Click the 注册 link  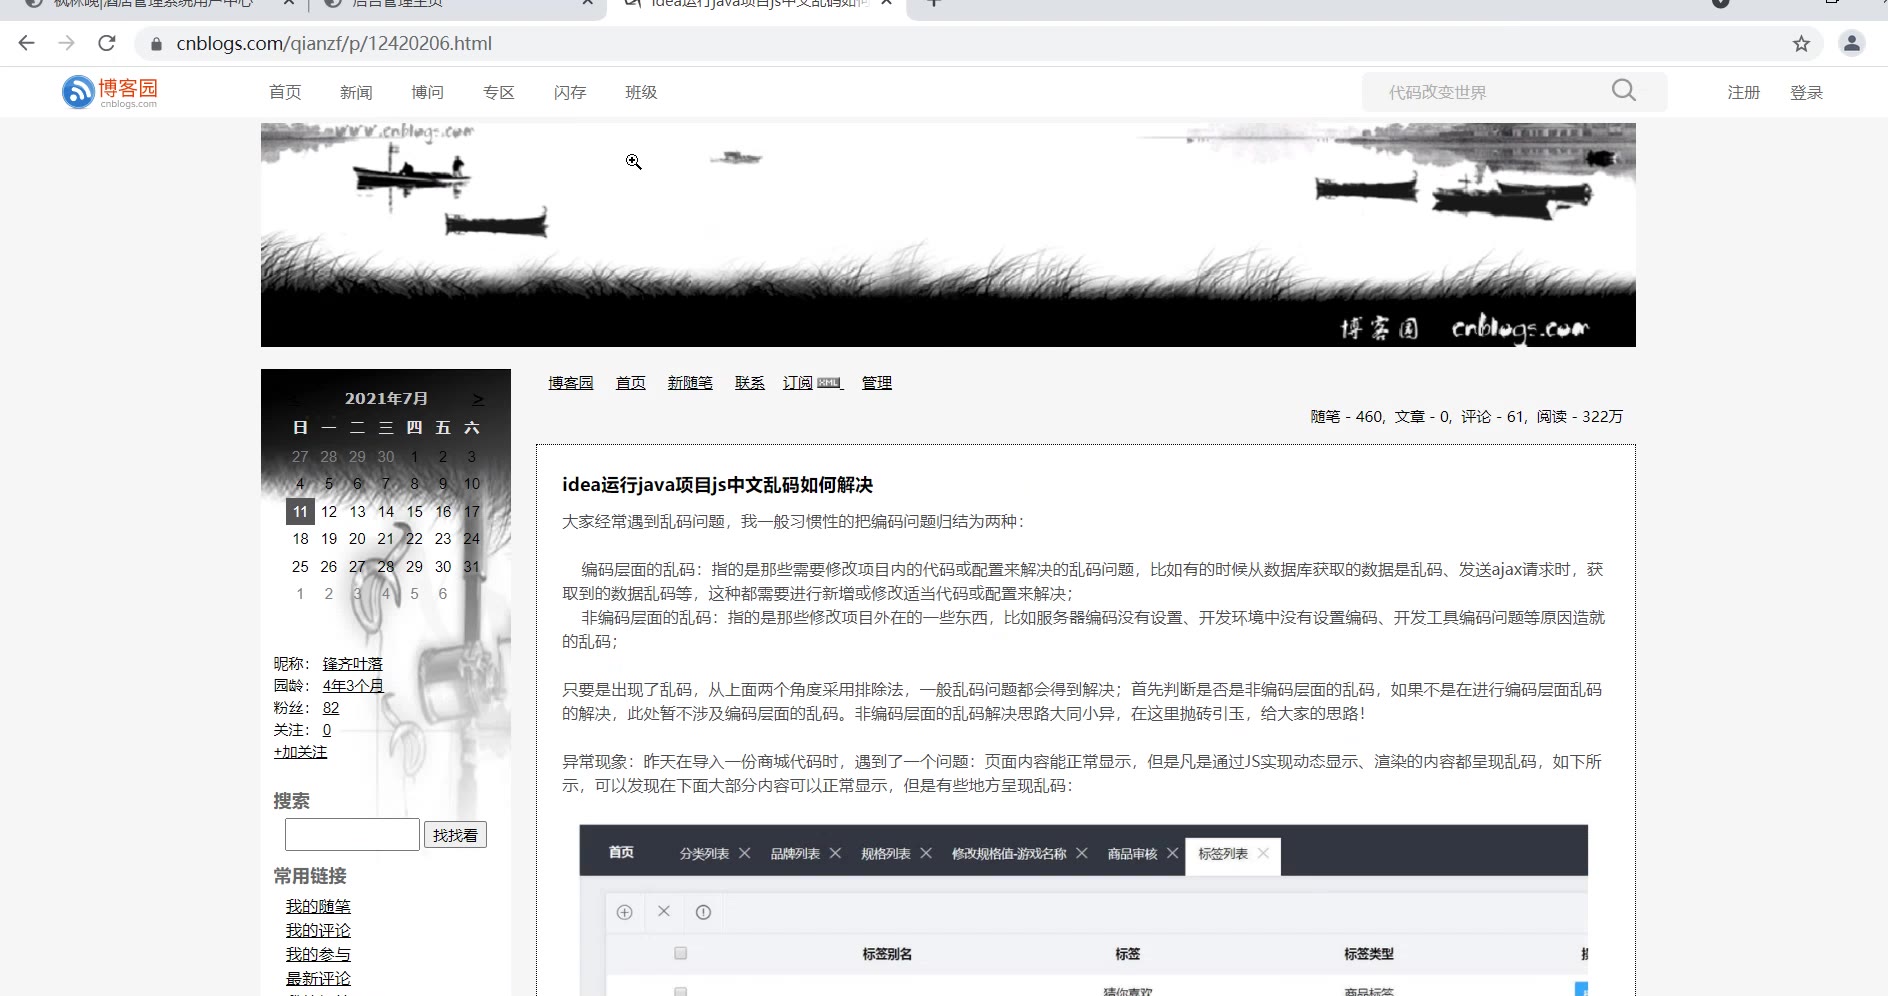coord(1744,92)
